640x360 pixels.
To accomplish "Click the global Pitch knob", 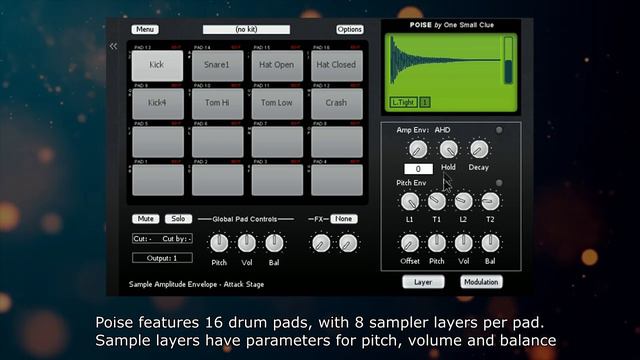I will click(219, 243).
